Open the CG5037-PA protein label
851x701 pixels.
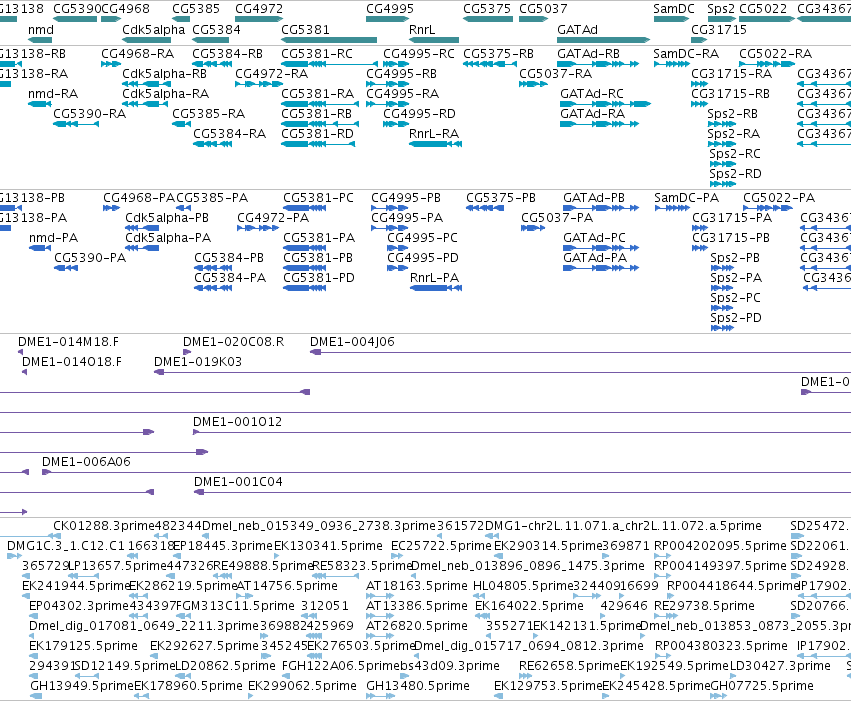pos(557,218)
